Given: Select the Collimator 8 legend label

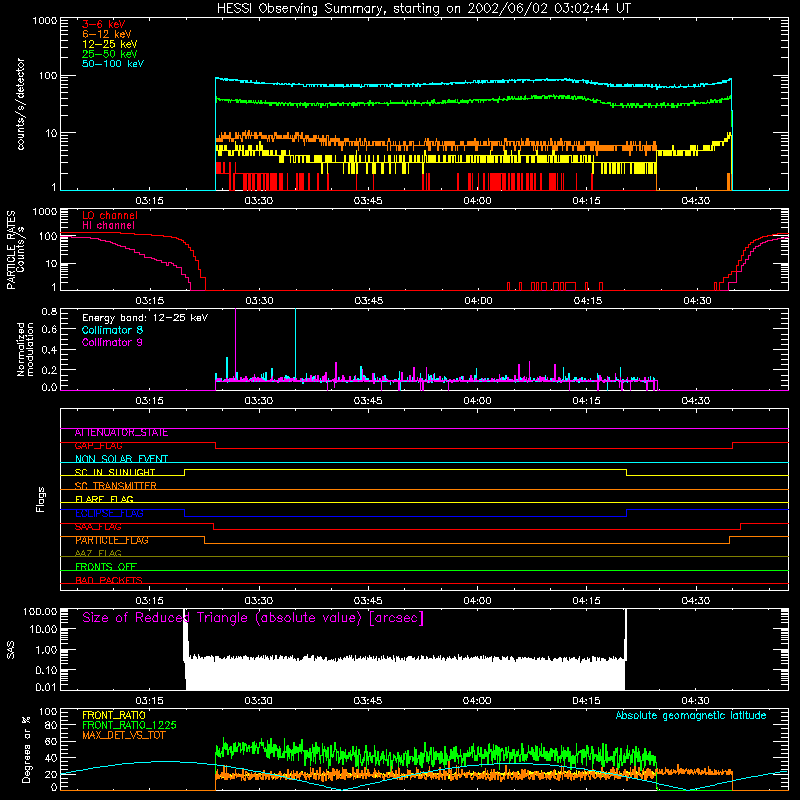Looking at the screenshot, I should click(x=112, y=330).
